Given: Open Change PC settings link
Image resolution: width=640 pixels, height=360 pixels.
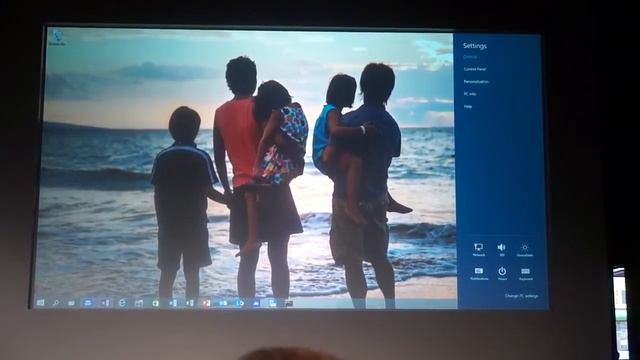Looking at the screenshot, I should (x=522, y=296).
